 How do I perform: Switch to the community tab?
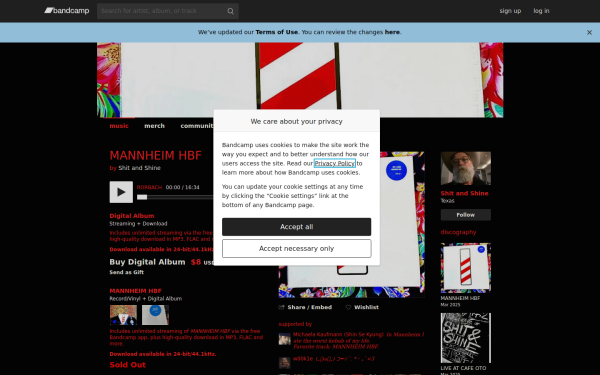point(197,126)
